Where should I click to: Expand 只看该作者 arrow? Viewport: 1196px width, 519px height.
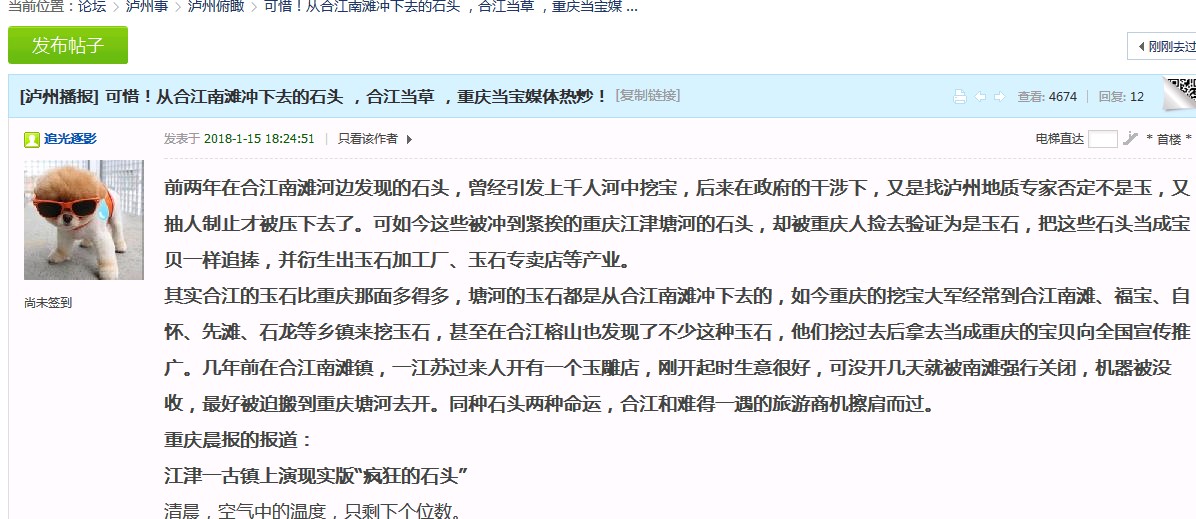[x=409, y=139]
